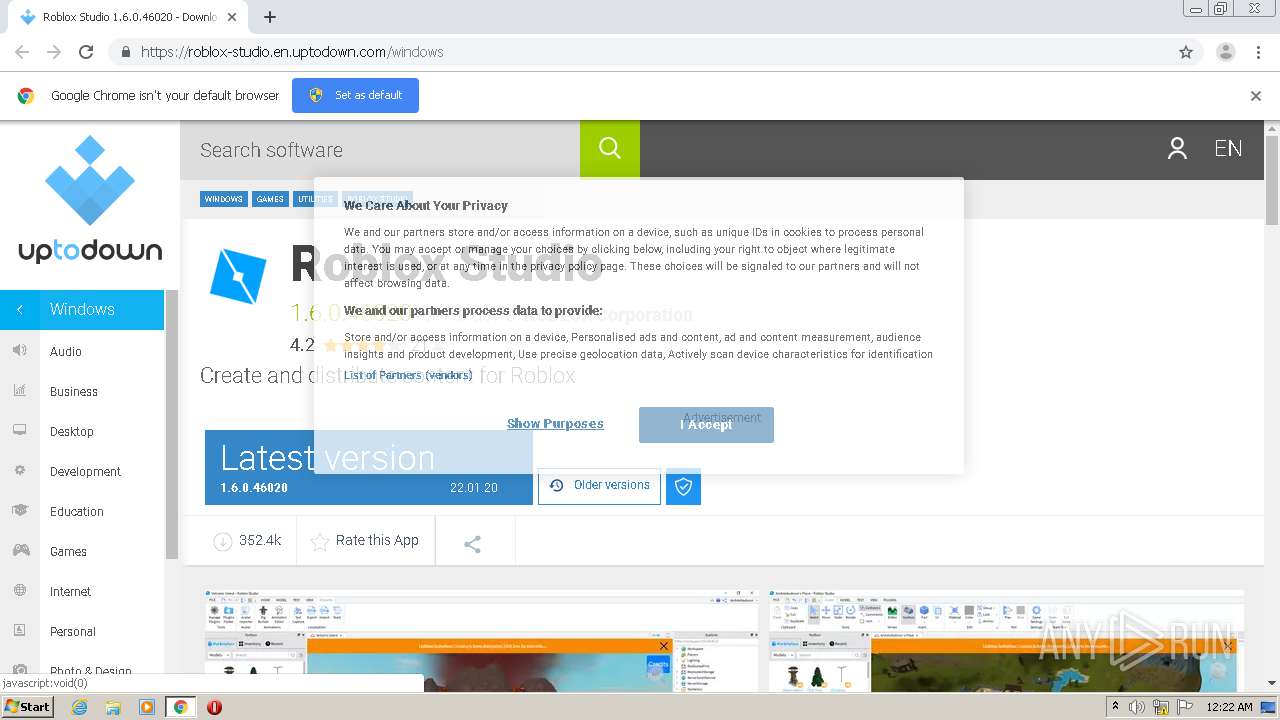Screen dimensions: 1280x720
Task: Dismiss the default browser infobar
Action: click(x=1256, y=96)
